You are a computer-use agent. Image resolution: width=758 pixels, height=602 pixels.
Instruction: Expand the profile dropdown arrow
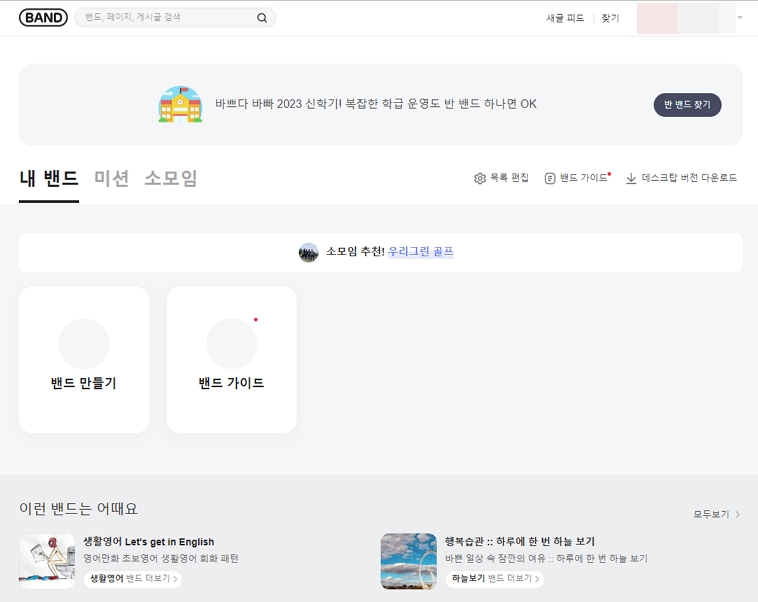740,18
